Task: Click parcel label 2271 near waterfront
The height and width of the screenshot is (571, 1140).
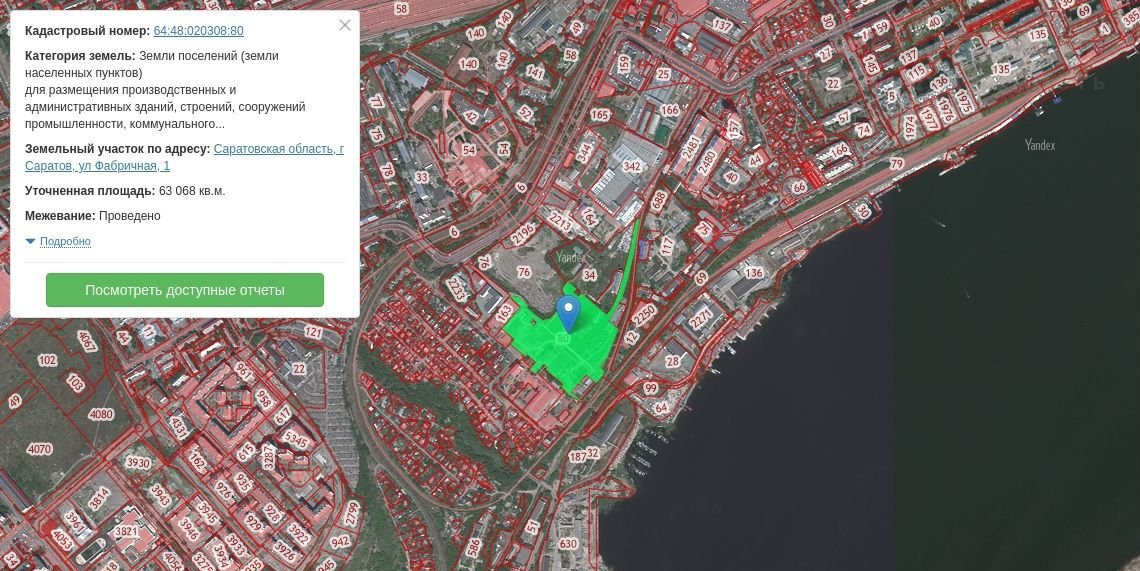Action: (702, 319)
